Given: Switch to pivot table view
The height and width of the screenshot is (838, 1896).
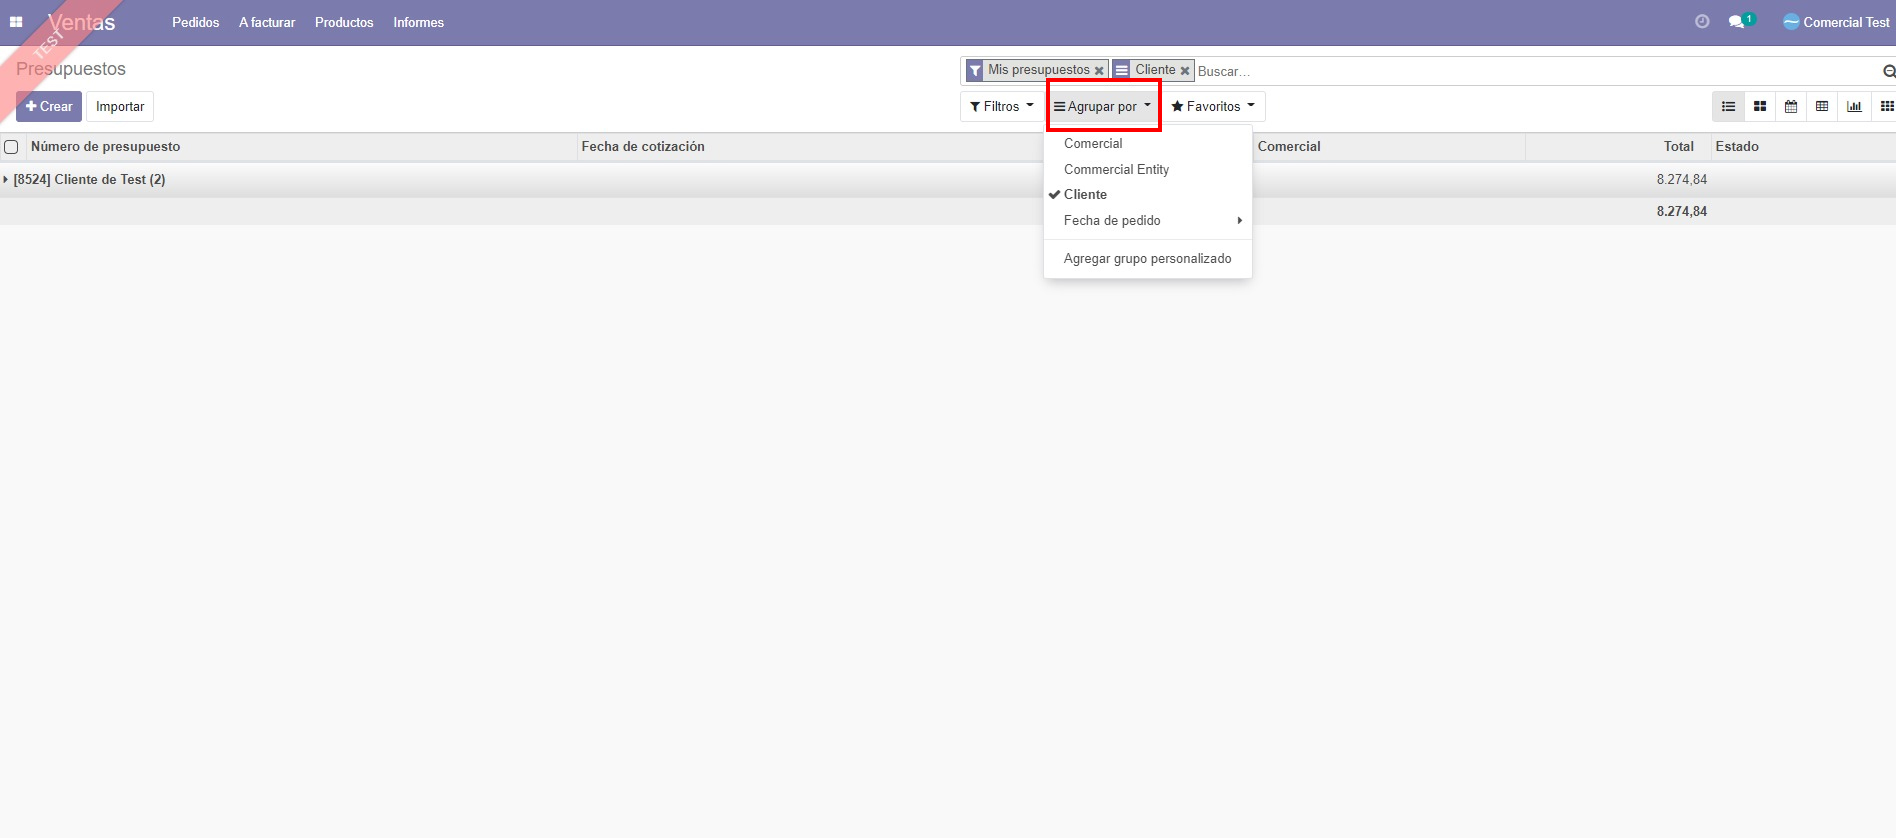Looking at the screenshot, I should tap(1822, 107).
